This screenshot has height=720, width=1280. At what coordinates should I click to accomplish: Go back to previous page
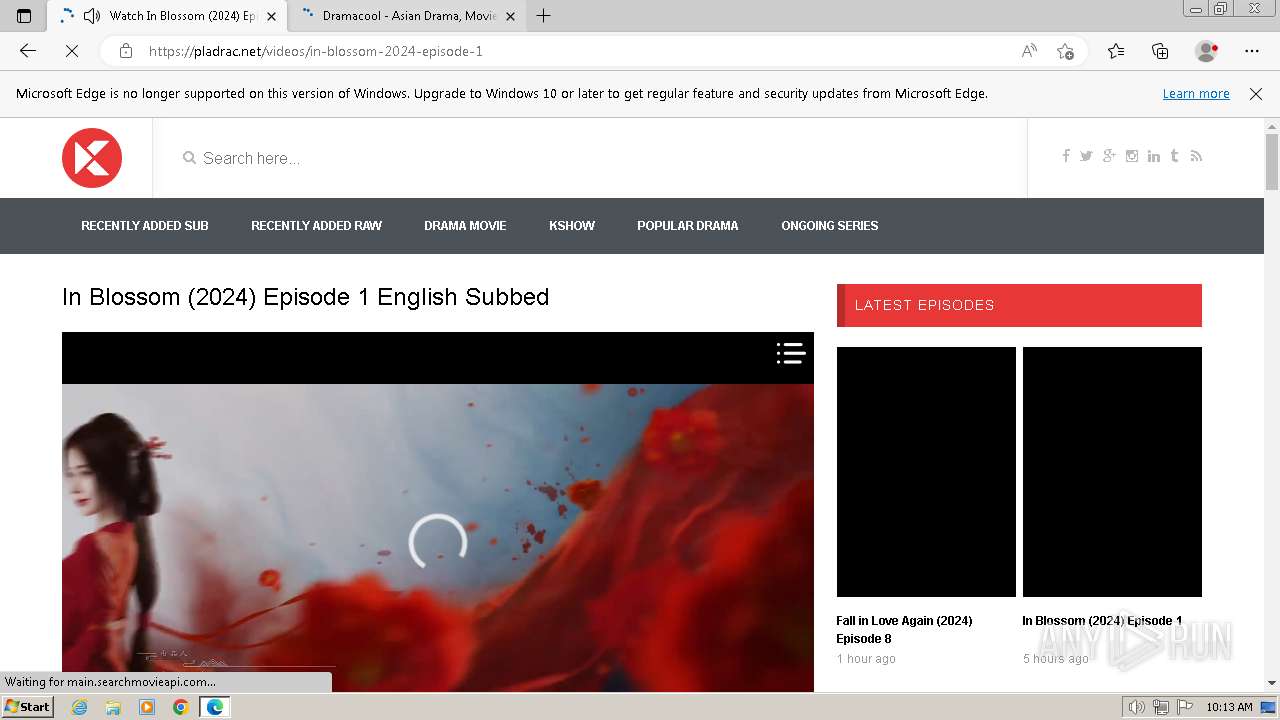tap(28, 51)
